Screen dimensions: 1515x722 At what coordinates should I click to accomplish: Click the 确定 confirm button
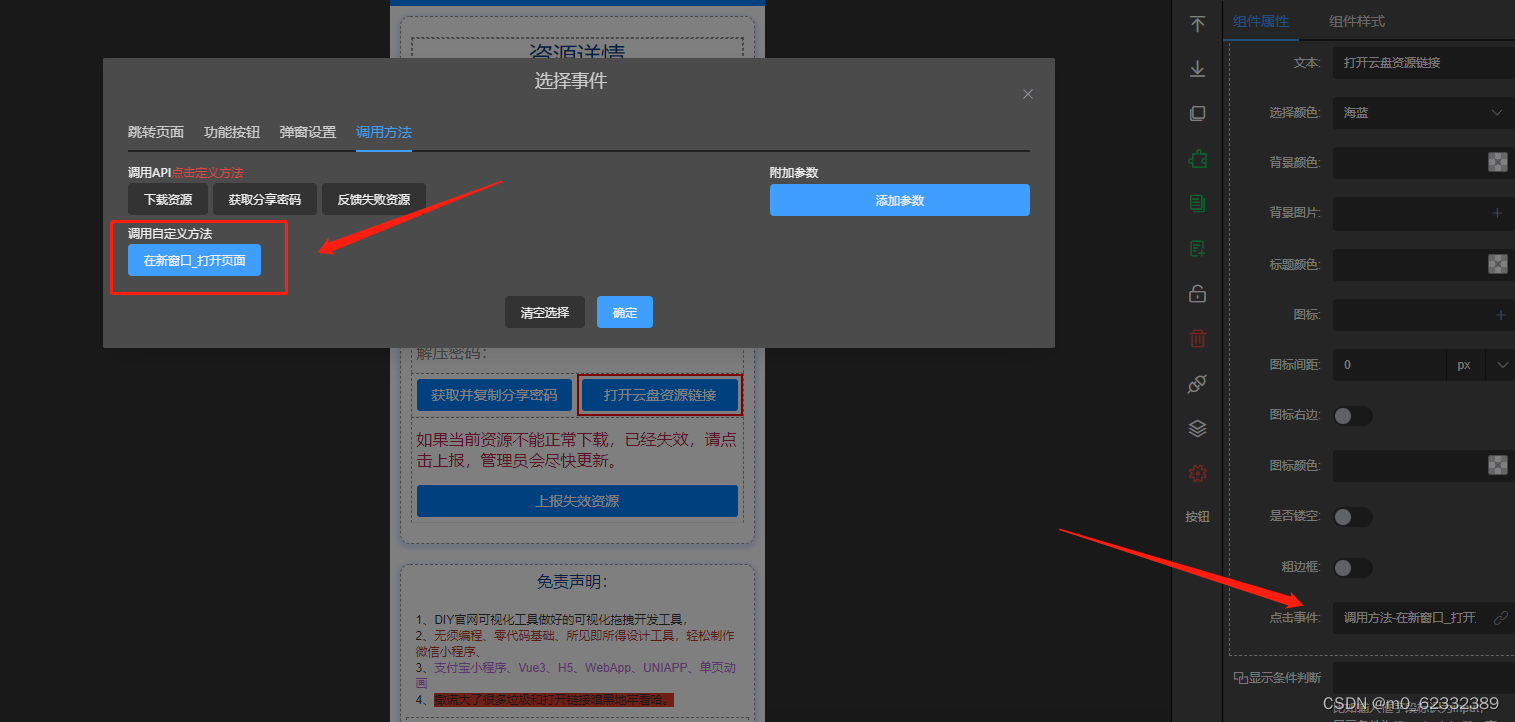(x=624, y=311)
